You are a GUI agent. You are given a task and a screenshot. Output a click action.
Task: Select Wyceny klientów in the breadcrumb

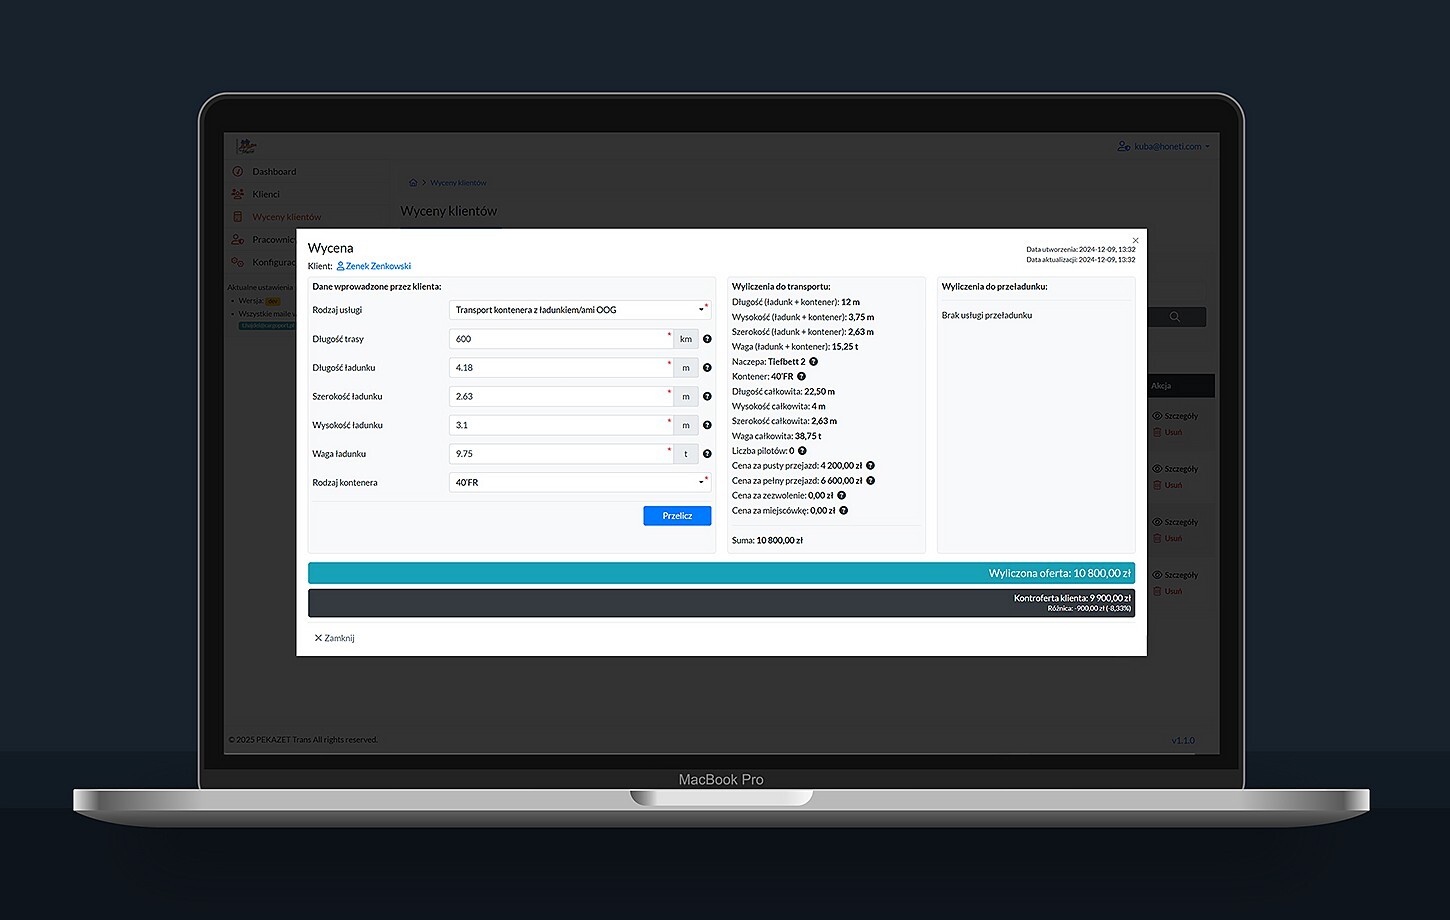(x=458, y=182)
